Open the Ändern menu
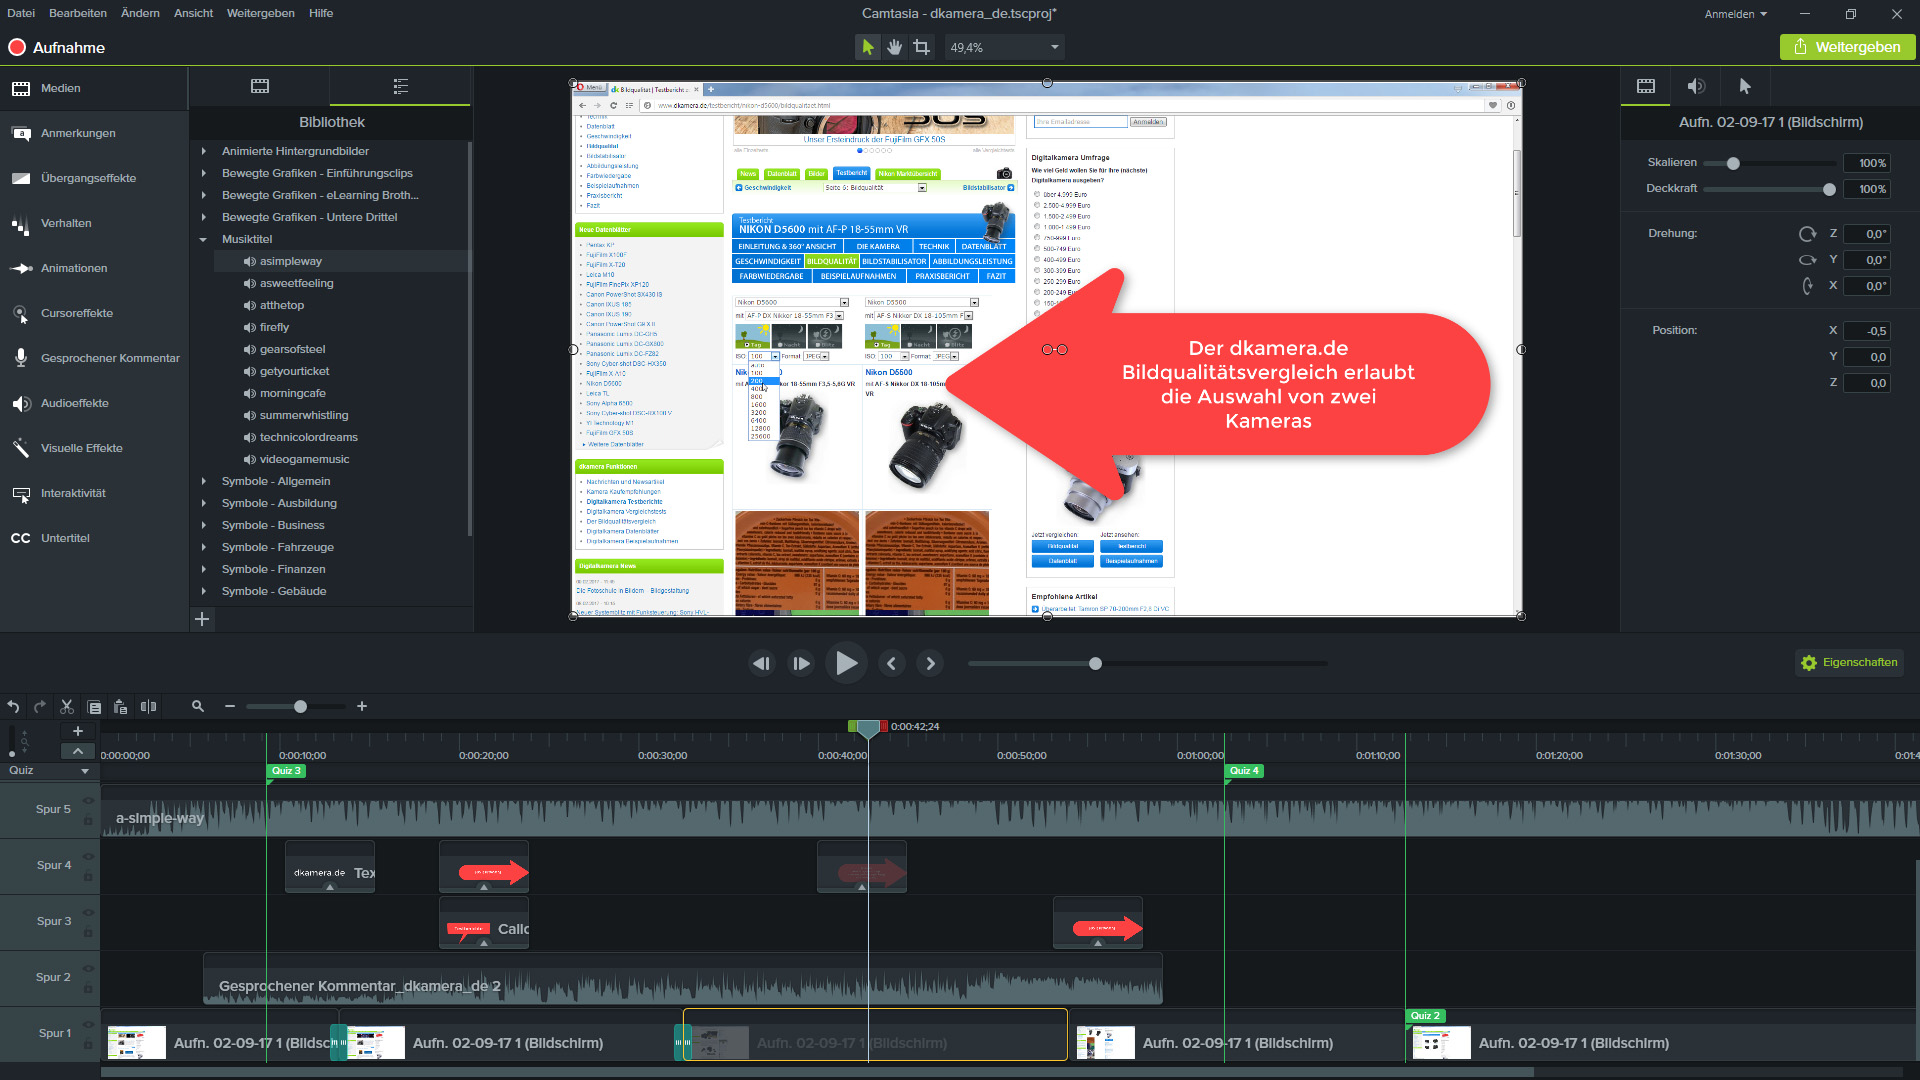Screen dimensions: 1920x1080 (x=140, y=13)
